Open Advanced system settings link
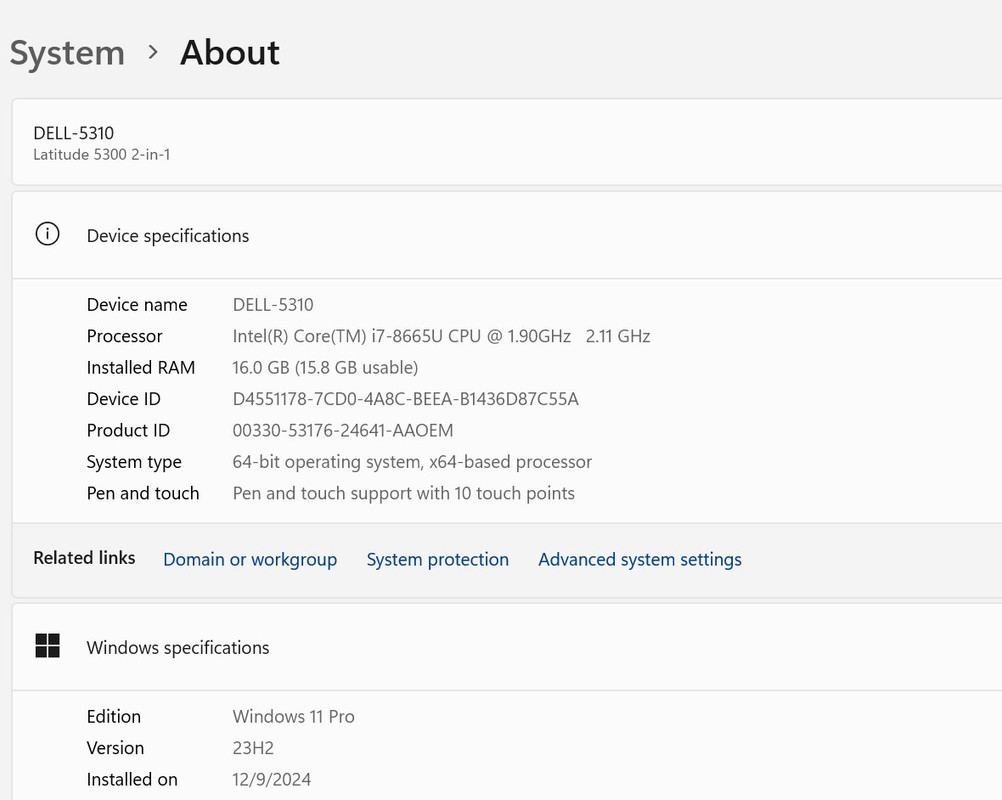Viewport: 1002px width, 800px height. tap(640, 559)
